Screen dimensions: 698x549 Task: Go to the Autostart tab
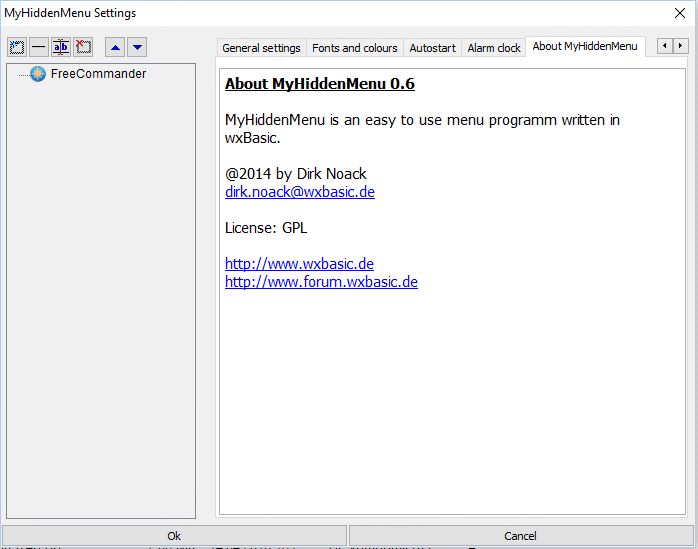point(432,48)
